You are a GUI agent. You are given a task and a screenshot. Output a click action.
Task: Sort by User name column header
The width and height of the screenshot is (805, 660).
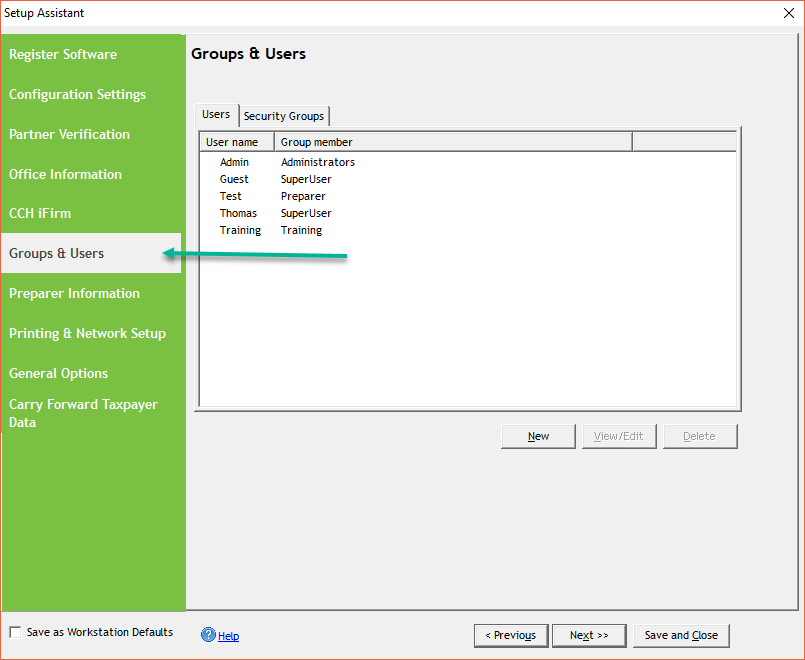(x=237, y=142)
